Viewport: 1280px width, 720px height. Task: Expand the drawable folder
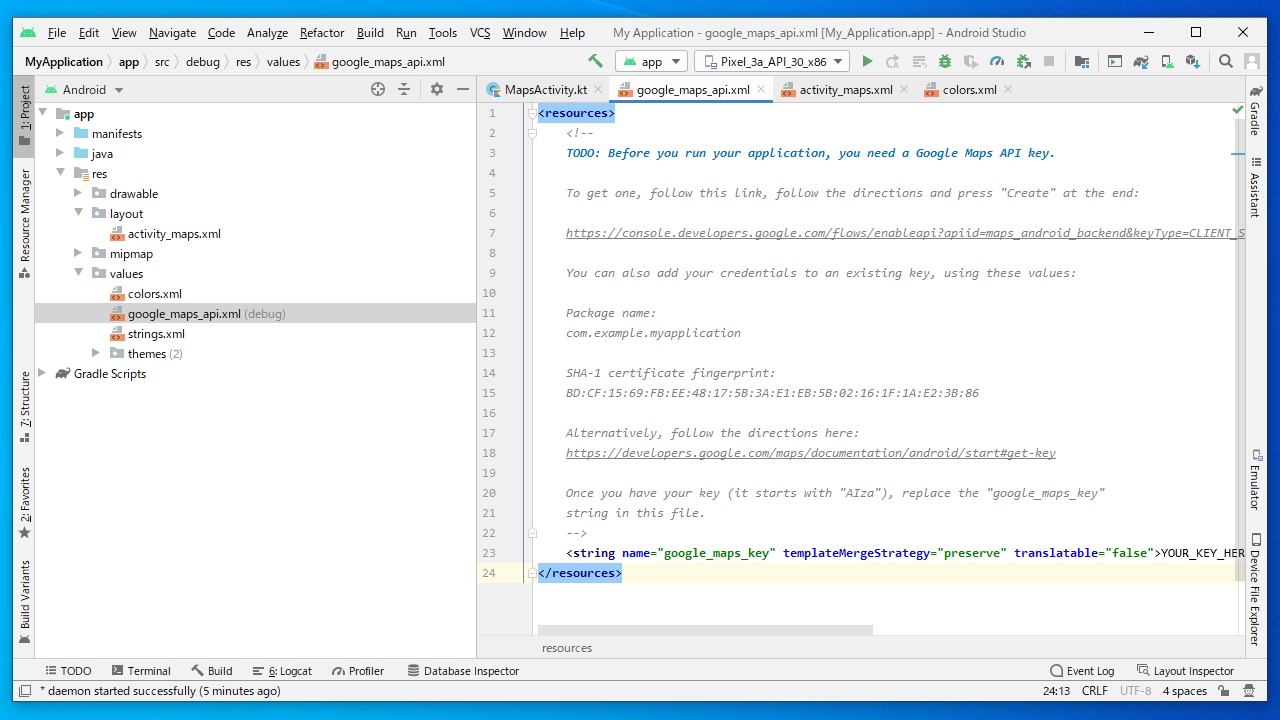[x=78, y=193]
